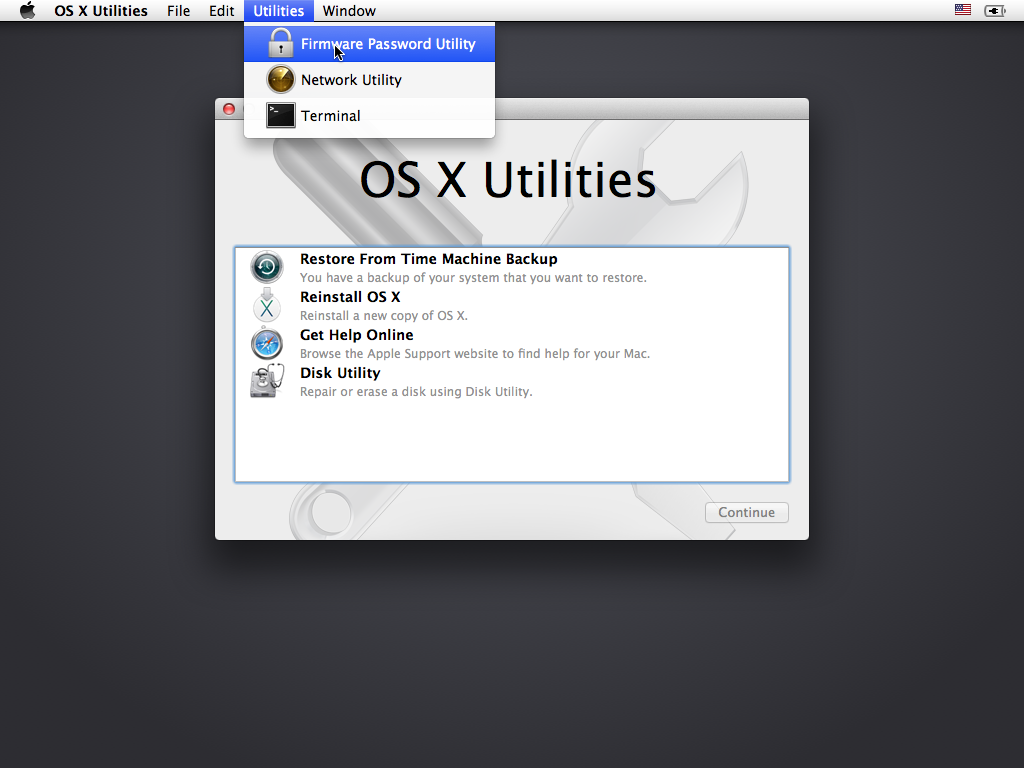Open the Apple menu logo

(x=28, y=11)
